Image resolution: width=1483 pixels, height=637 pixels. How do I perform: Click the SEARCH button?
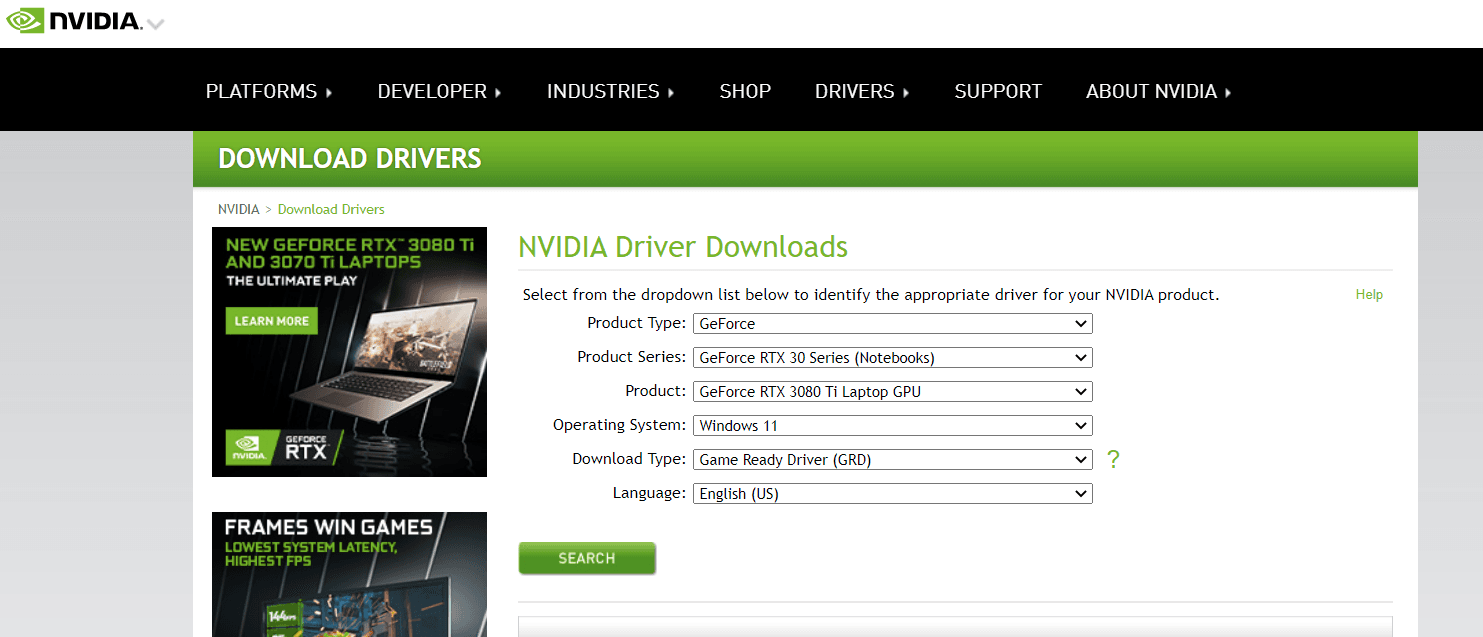(x=587, y=558)
